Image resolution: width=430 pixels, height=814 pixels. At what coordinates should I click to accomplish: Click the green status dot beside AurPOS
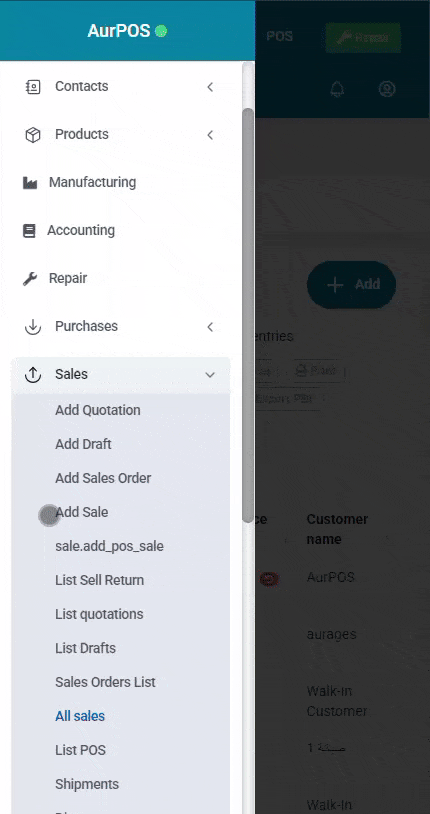tap(161, 31)
